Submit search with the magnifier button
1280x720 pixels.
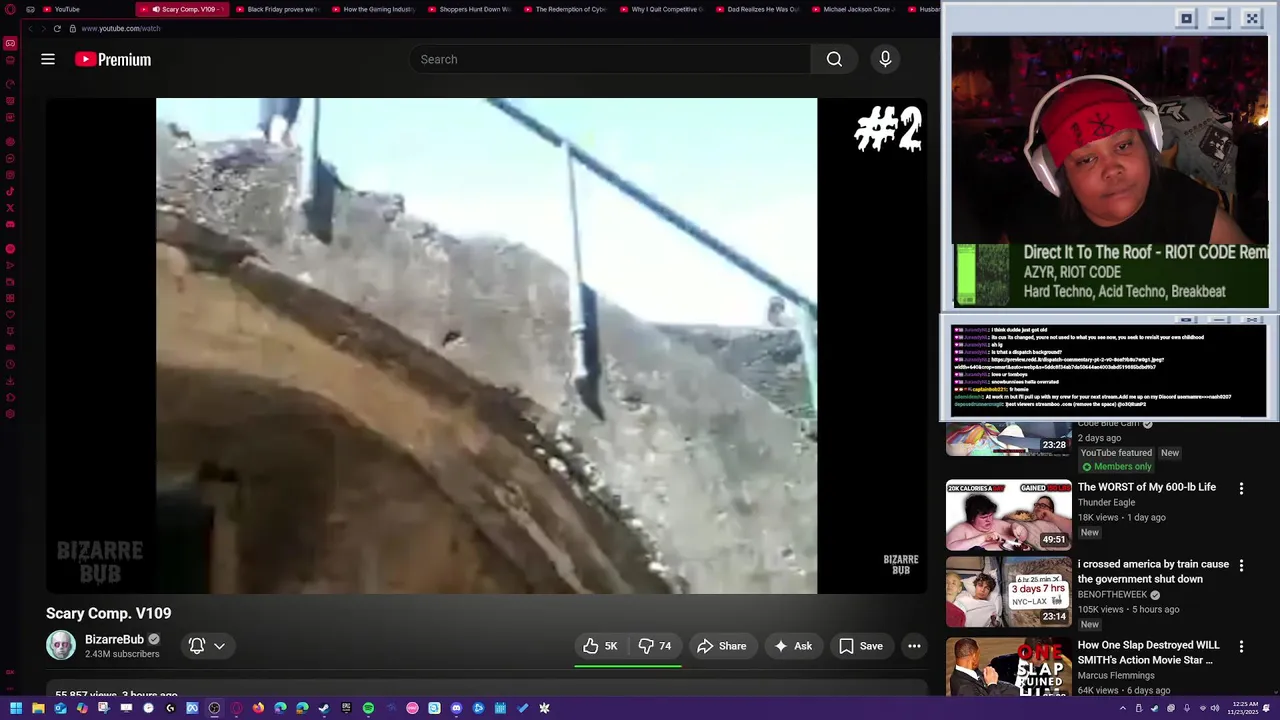tap(834, 59)
